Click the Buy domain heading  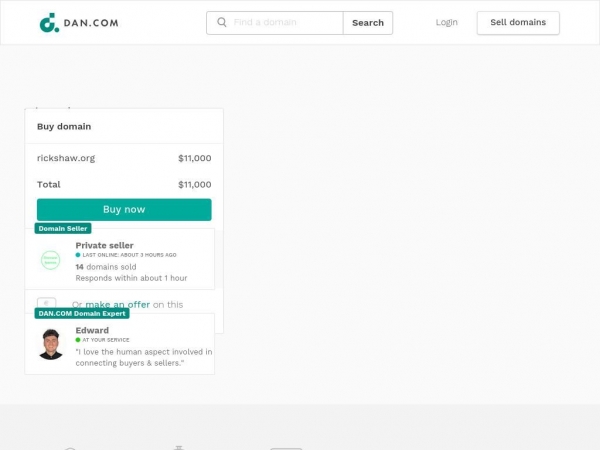tap(64, 127)
